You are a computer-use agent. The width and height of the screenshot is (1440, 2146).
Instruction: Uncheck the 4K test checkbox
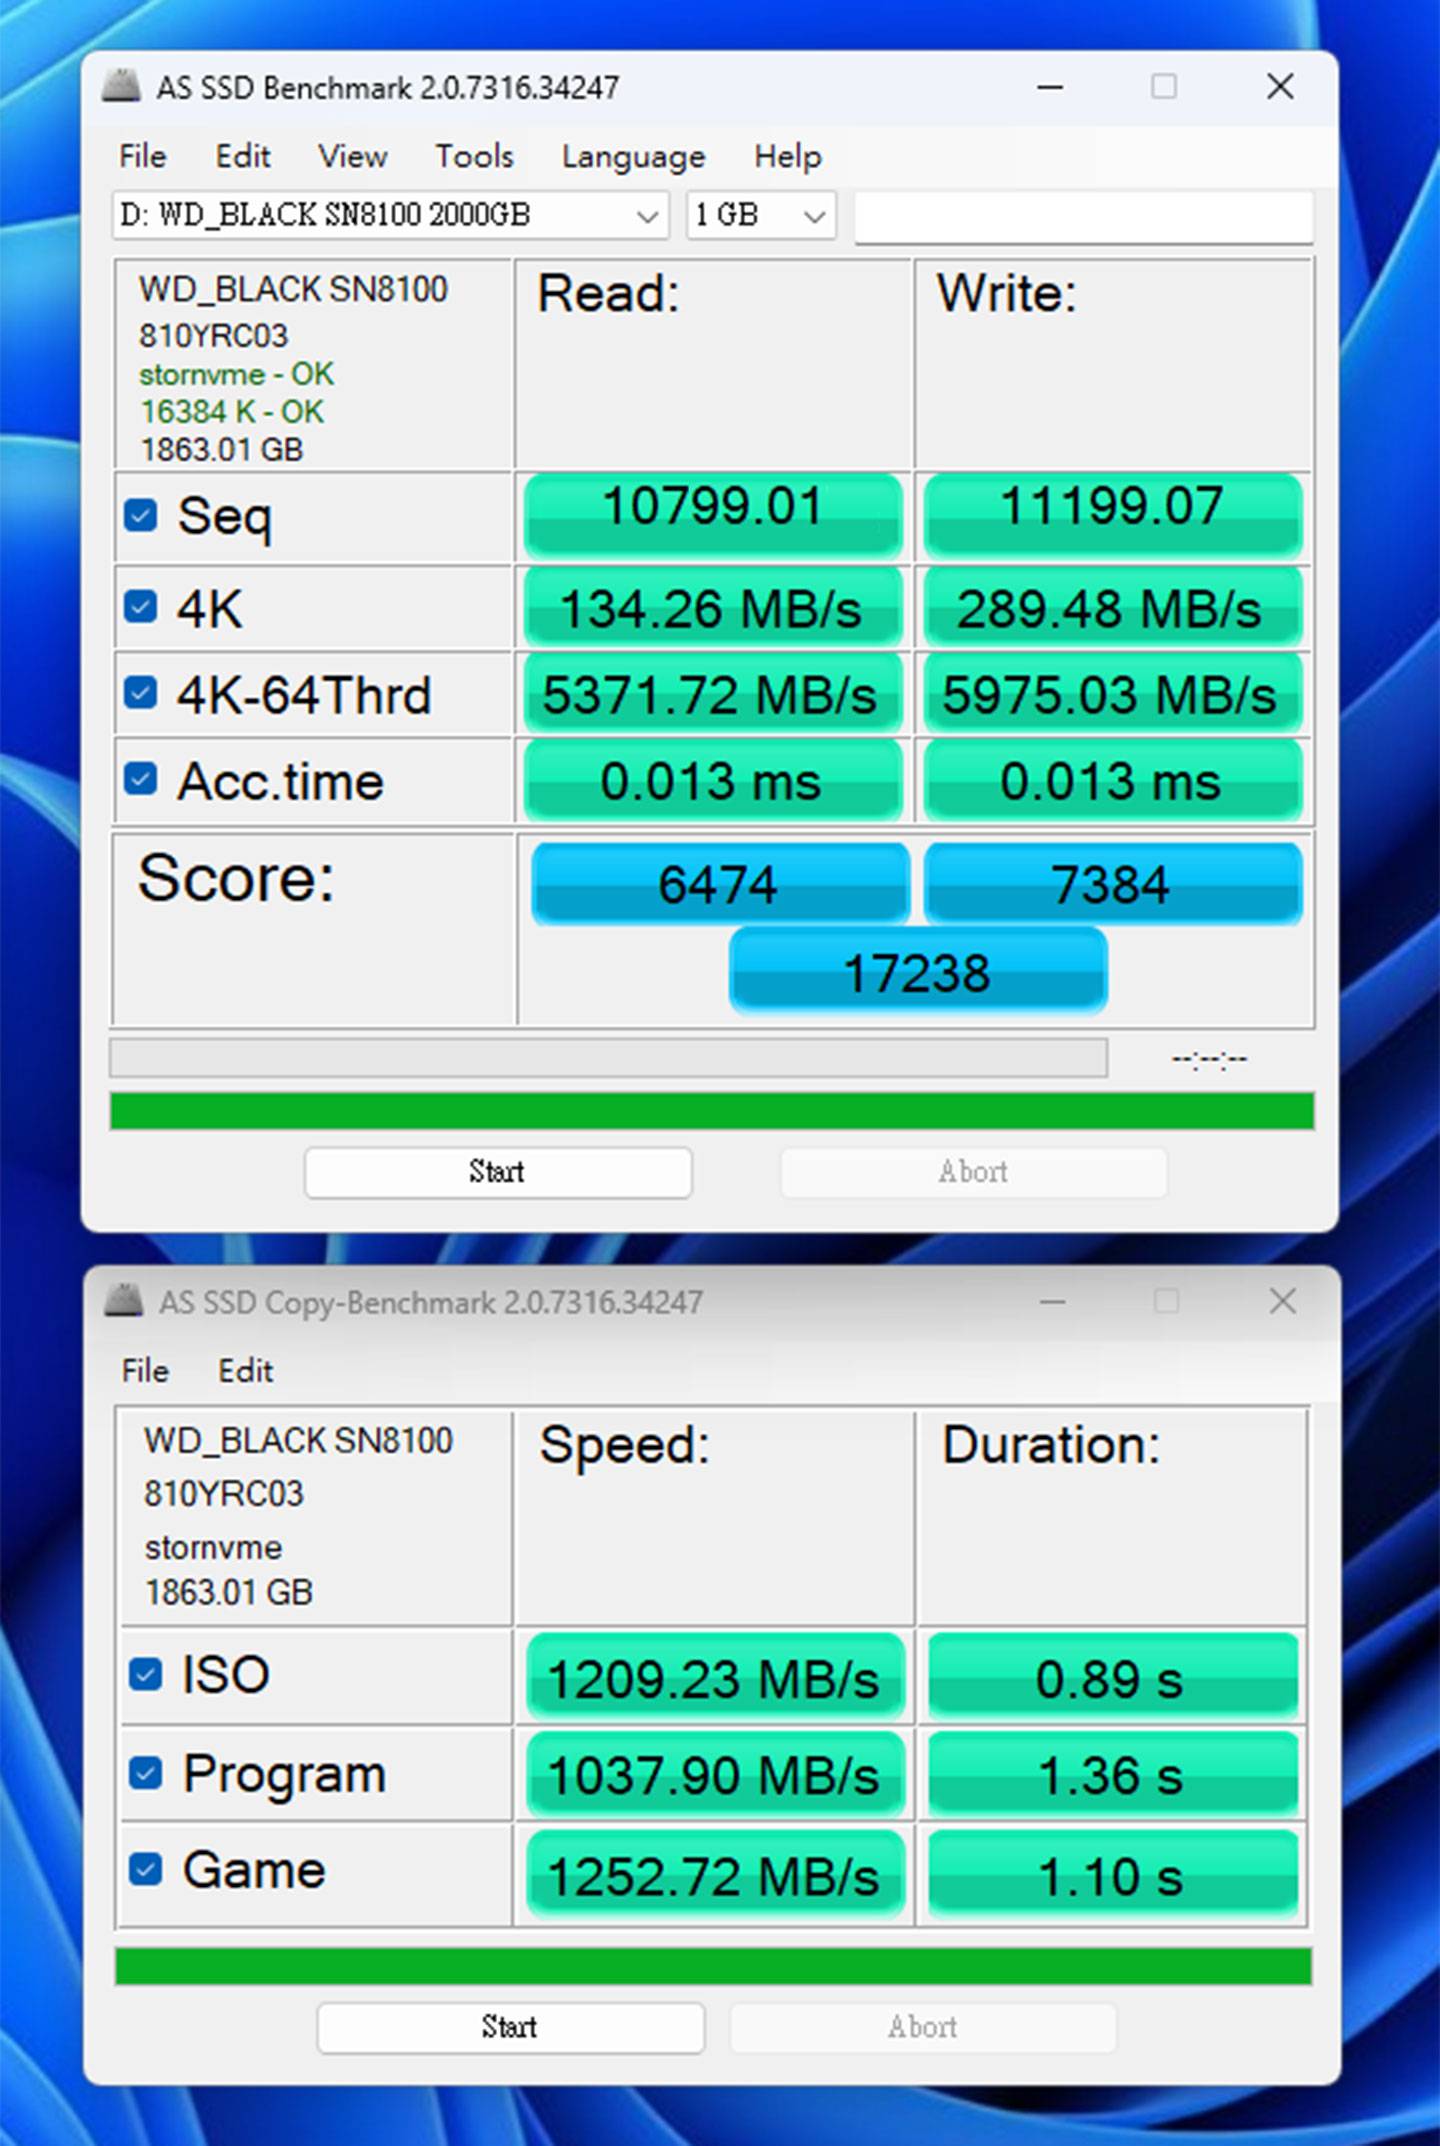[141, 606]
